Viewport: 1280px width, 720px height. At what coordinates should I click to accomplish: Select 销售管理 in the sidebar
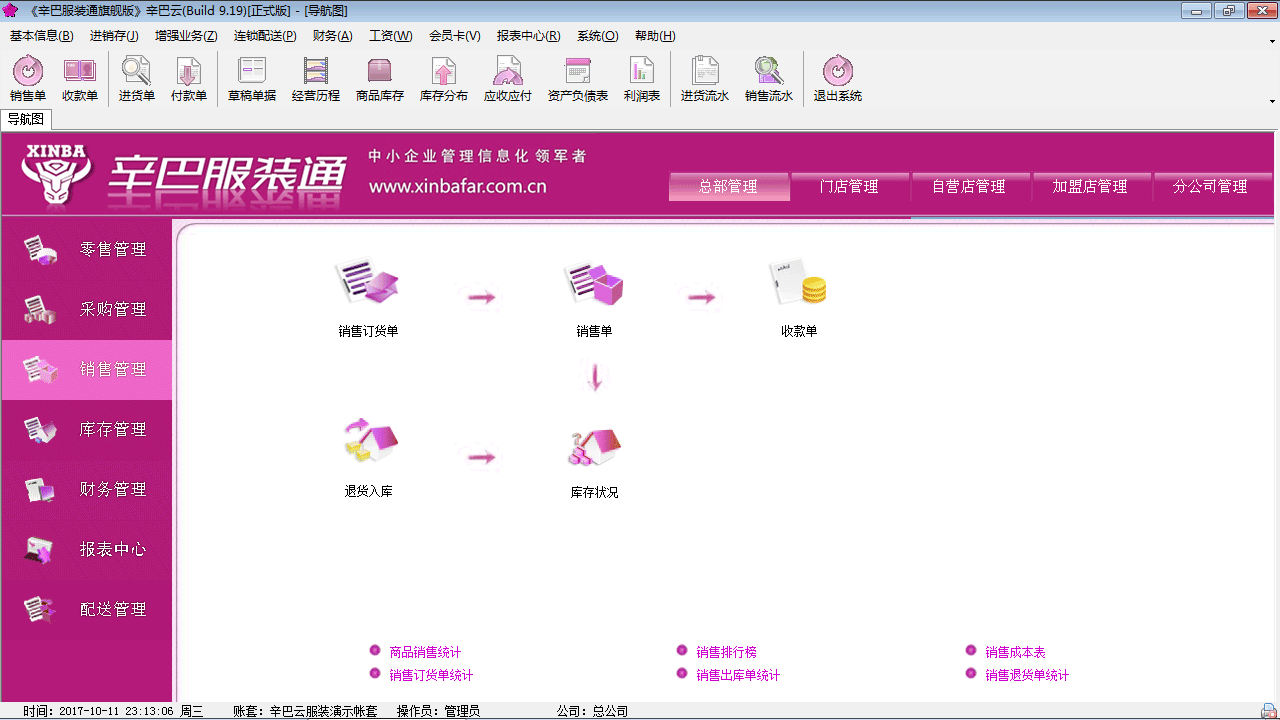pyautogui.click(x=87, y=370)
